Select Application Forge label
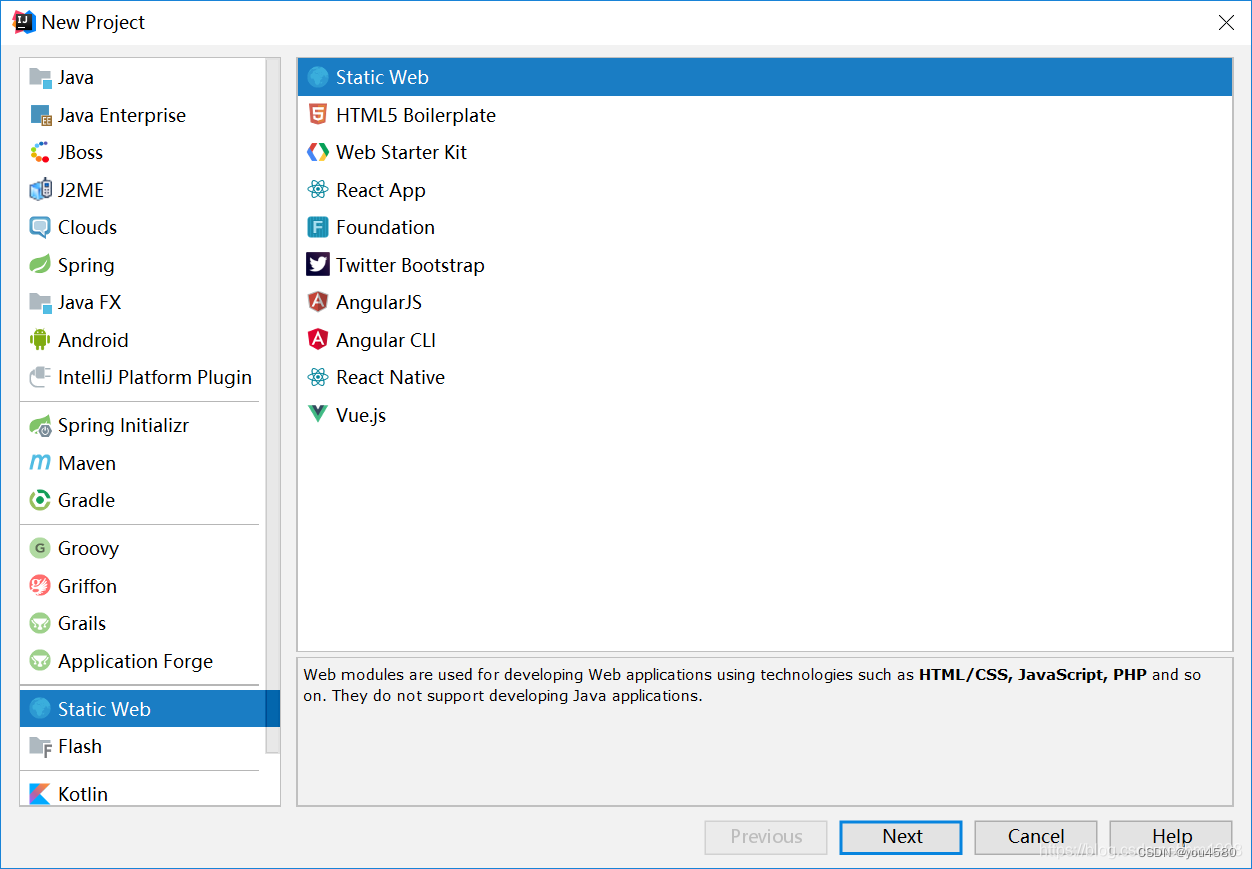This screenshot has height=869, width=1252. (135, 661)
